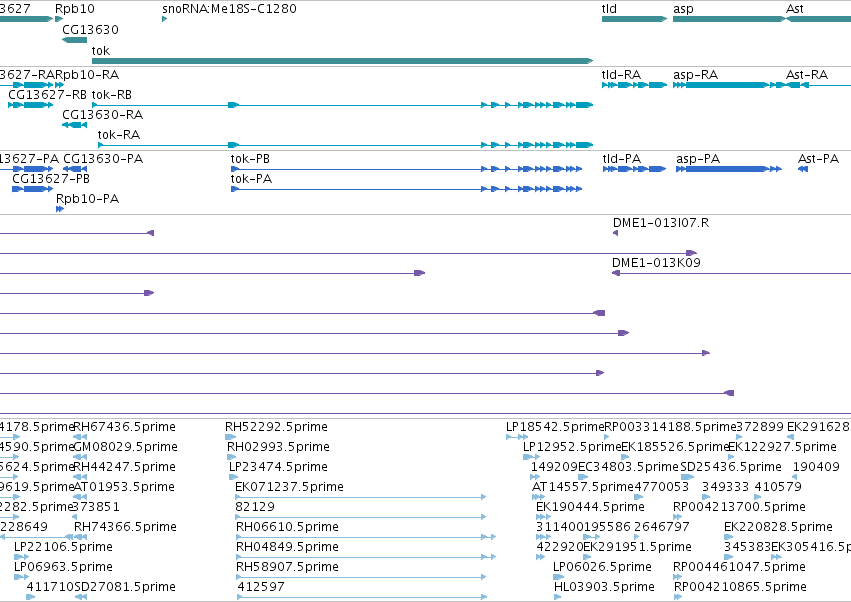
Task: Click EST AT14557.5prime
Action: pos(583,487)
